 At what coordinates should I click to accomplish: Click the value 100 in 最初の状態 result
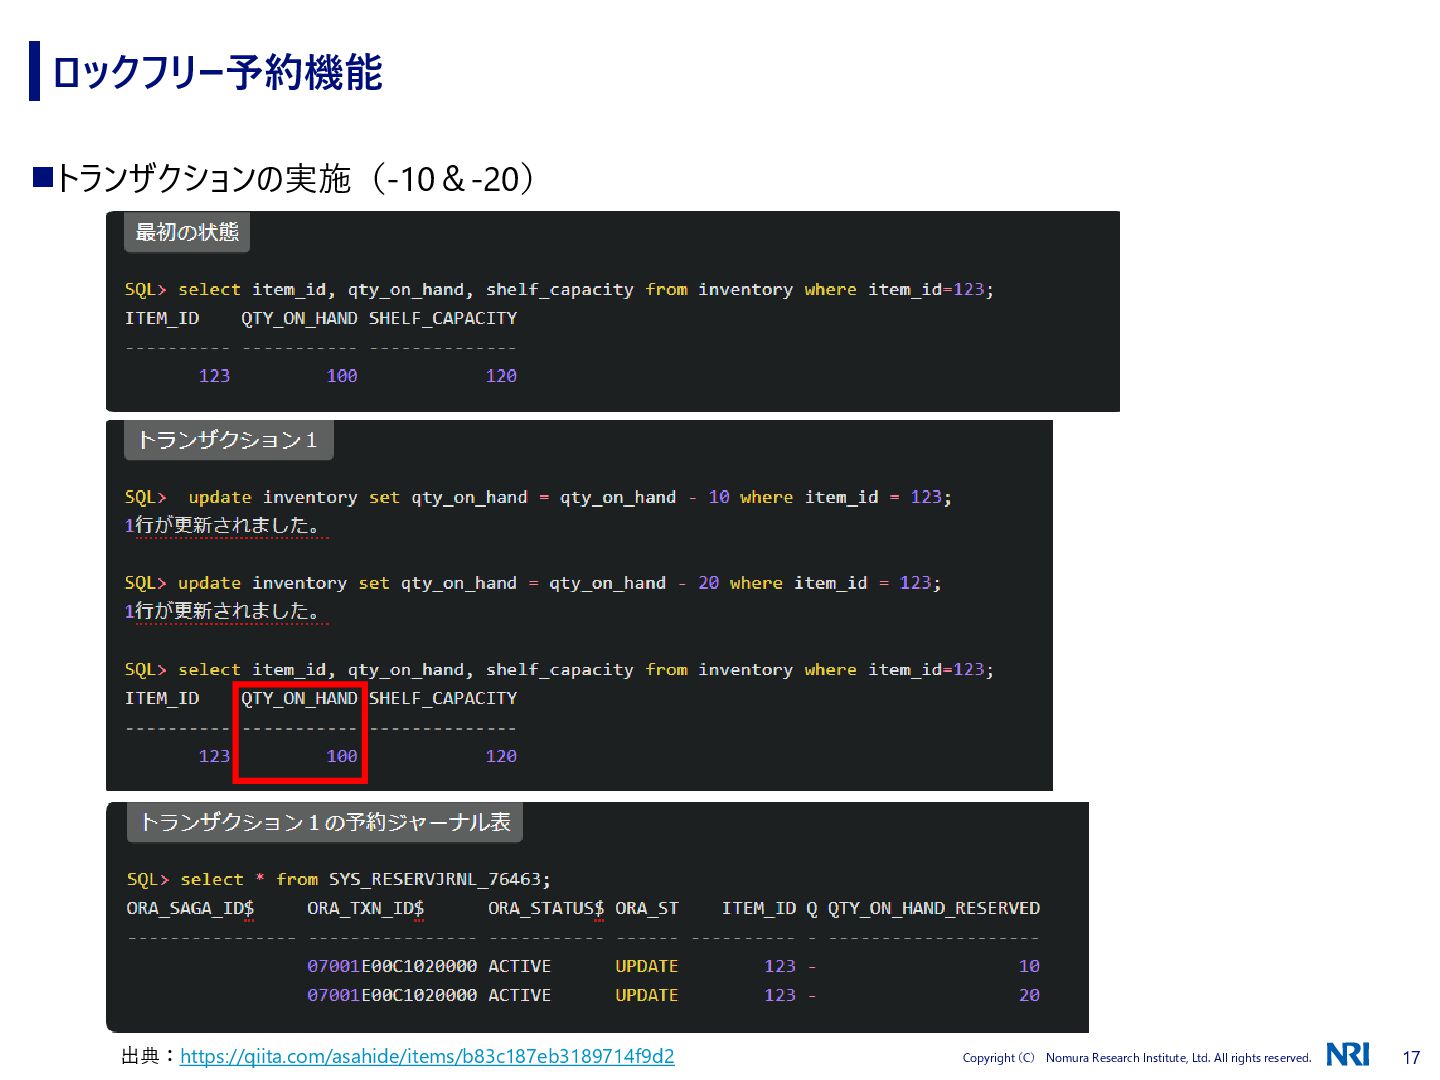[x=342, y=376]
